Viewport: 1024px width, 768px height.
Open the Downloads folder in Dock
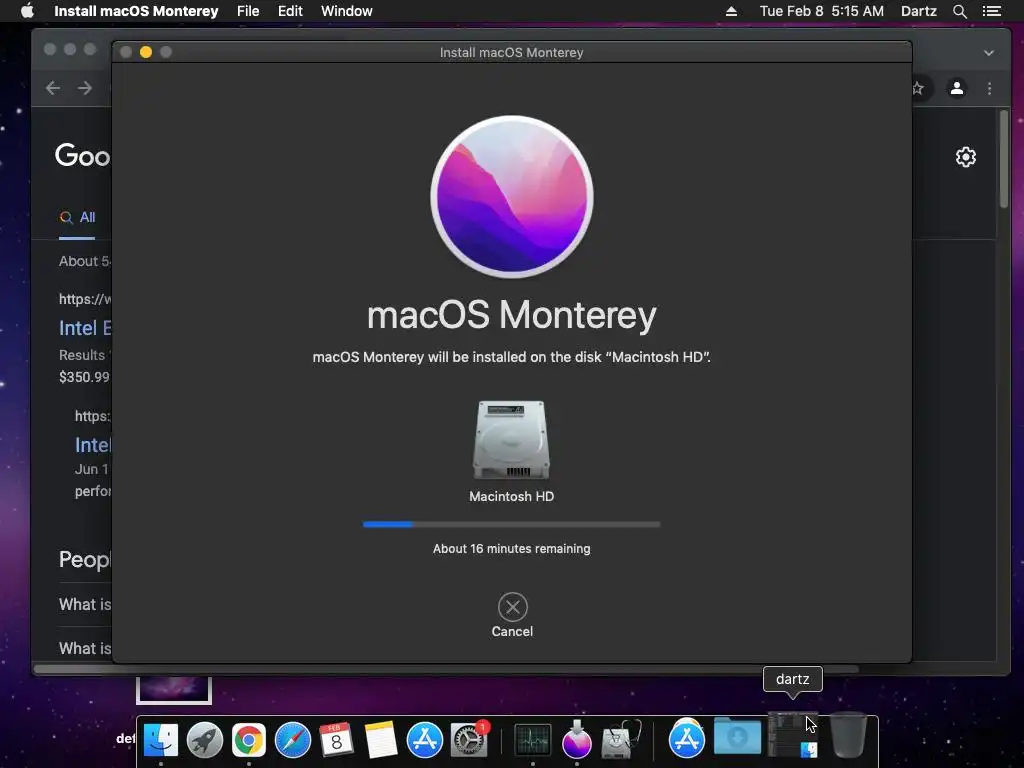click(737, 737)
